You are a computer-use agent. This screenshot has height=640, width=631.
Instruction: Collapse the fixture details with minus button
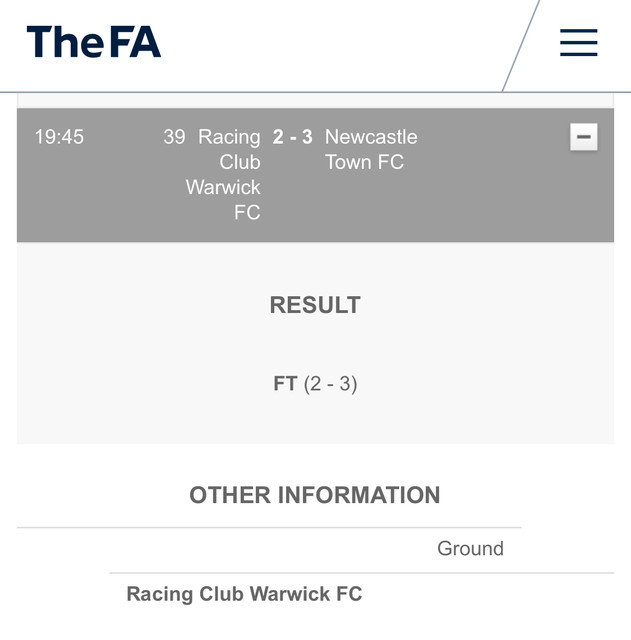coord(584,137)
